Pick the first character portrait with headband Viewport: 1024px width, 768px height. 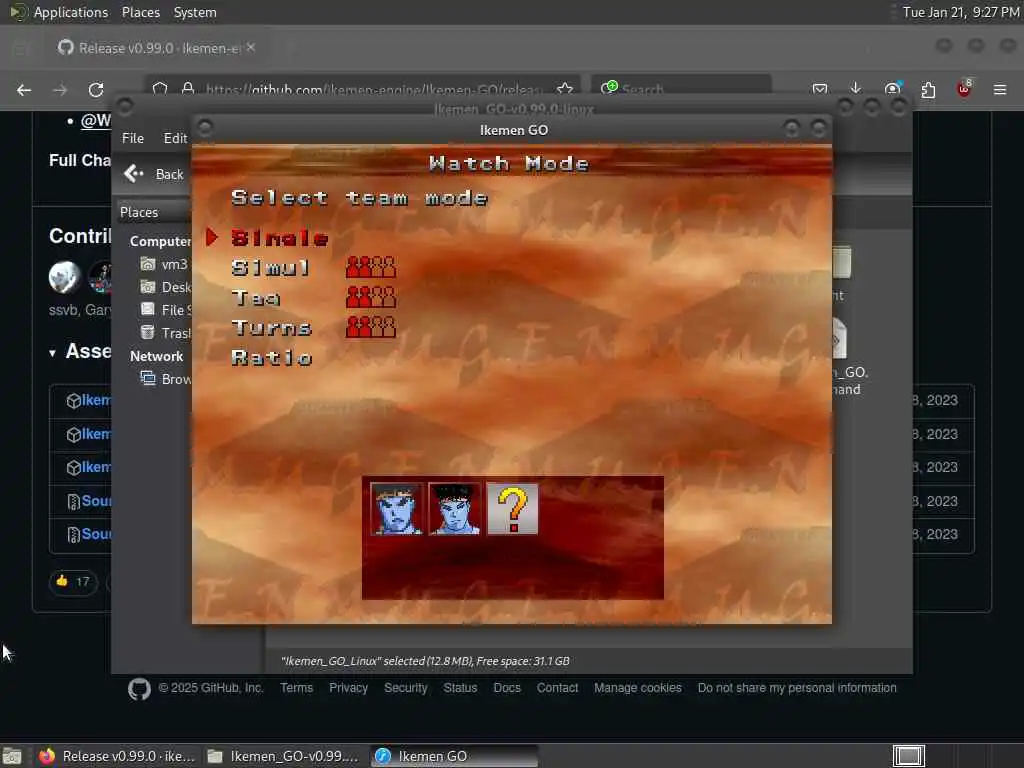tap(396, 509)
